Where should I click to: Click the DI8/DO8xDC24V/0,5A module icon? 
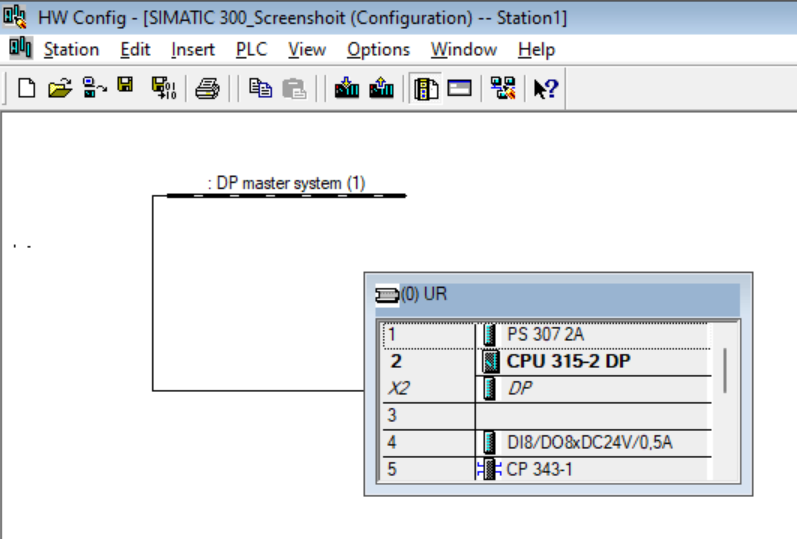point(489,442)
